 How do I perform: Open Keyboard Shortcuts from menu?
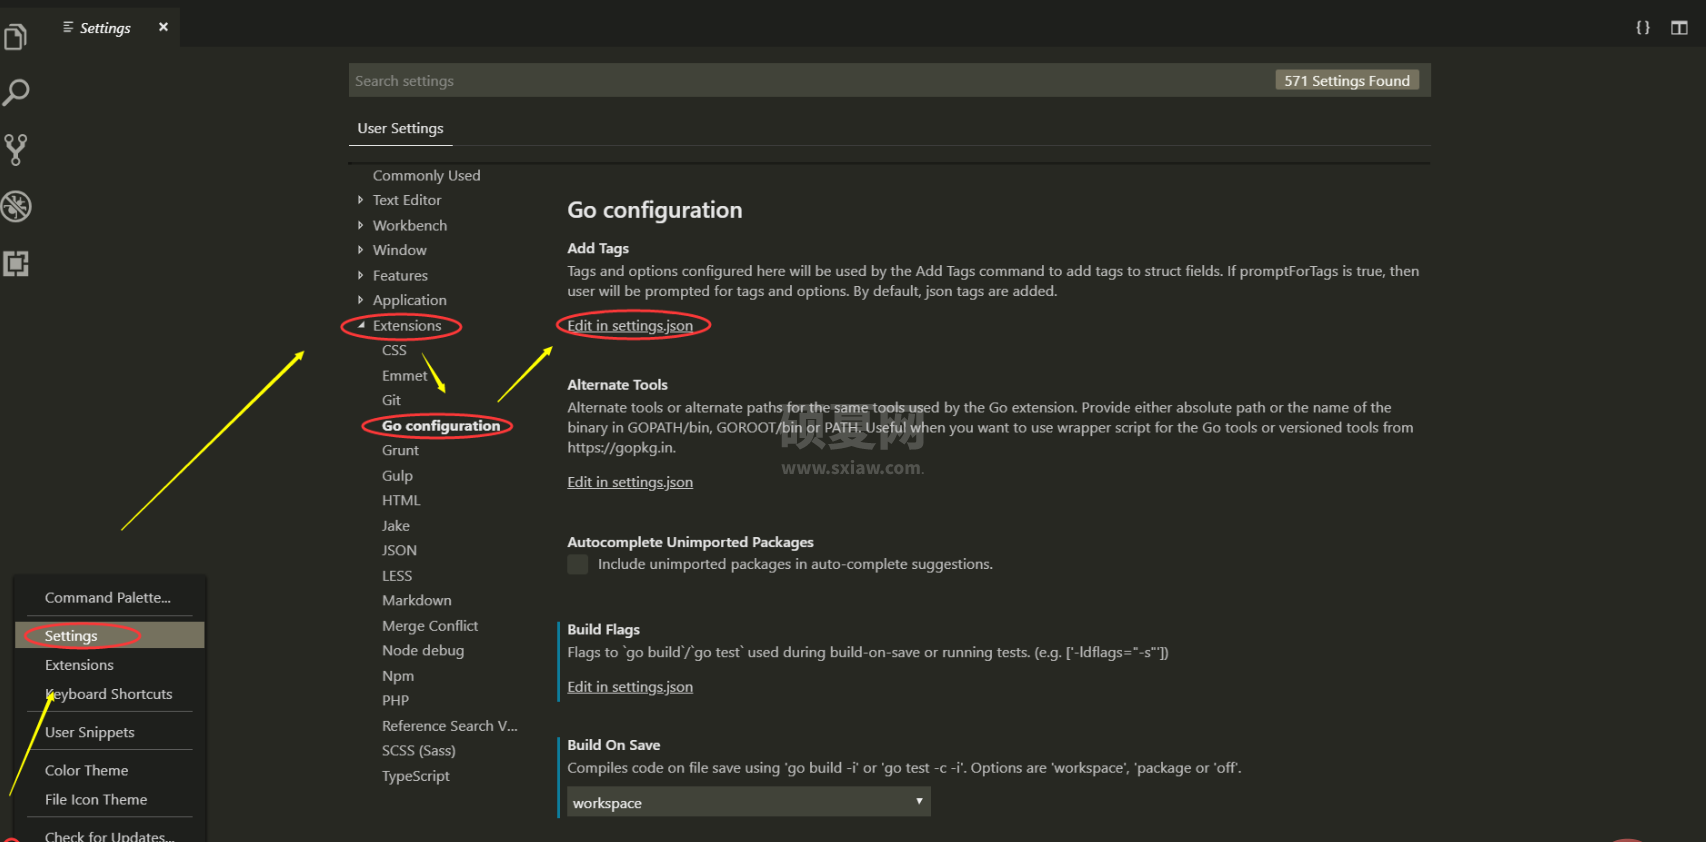(x=110, y=693)
